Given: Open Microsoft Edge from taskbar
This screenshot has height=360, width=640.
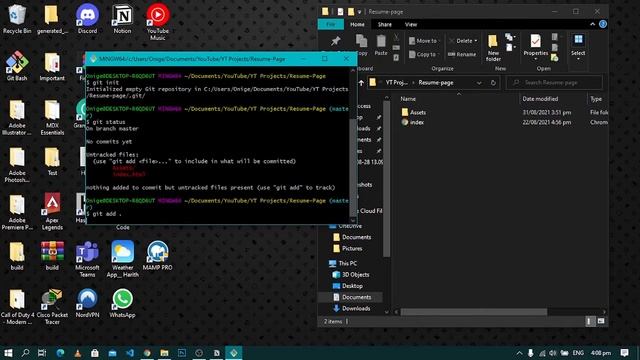Looking at the screenshot, I should (x=60, y=353).
